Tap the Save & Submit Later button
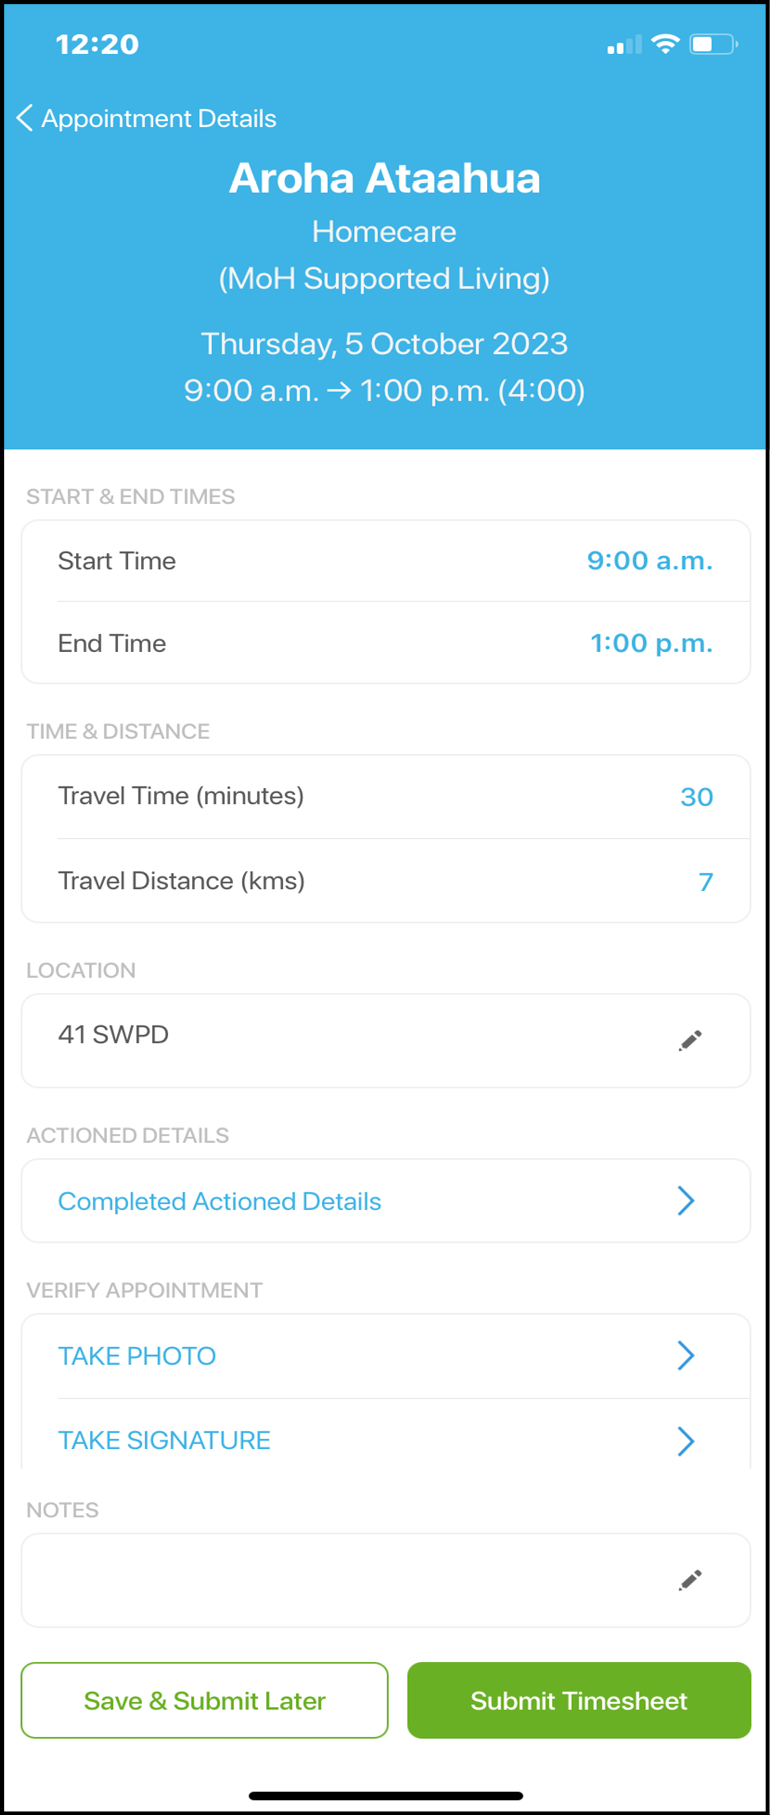This screenshot has width=770, height=1815. 205,1700
